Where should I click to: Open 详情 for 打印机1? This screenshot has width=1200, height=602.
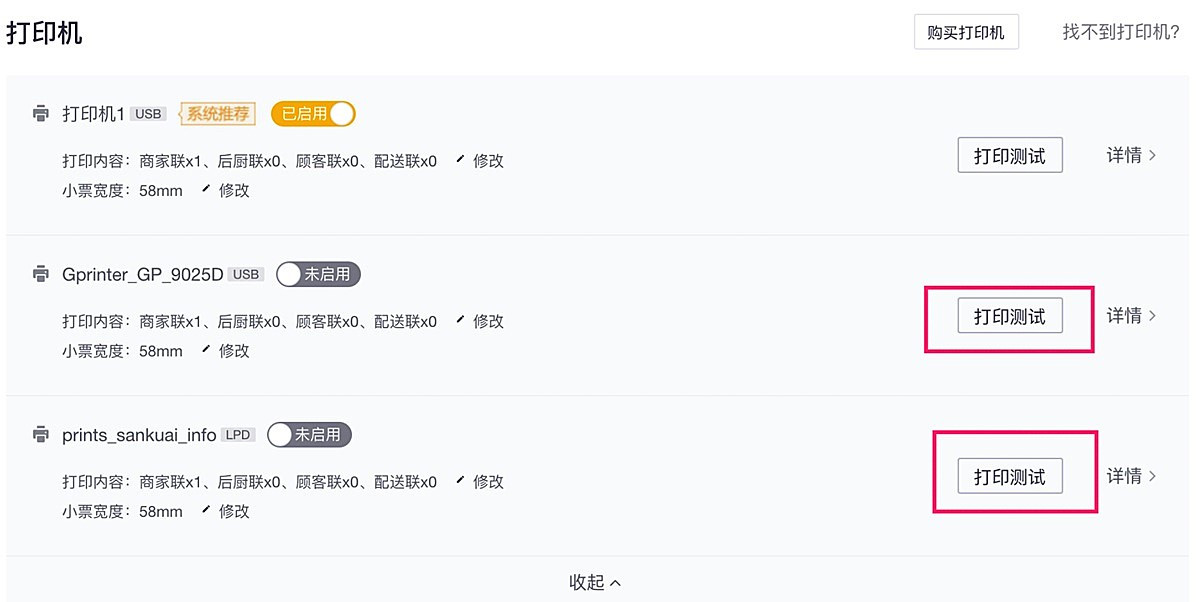[1131, 156]
